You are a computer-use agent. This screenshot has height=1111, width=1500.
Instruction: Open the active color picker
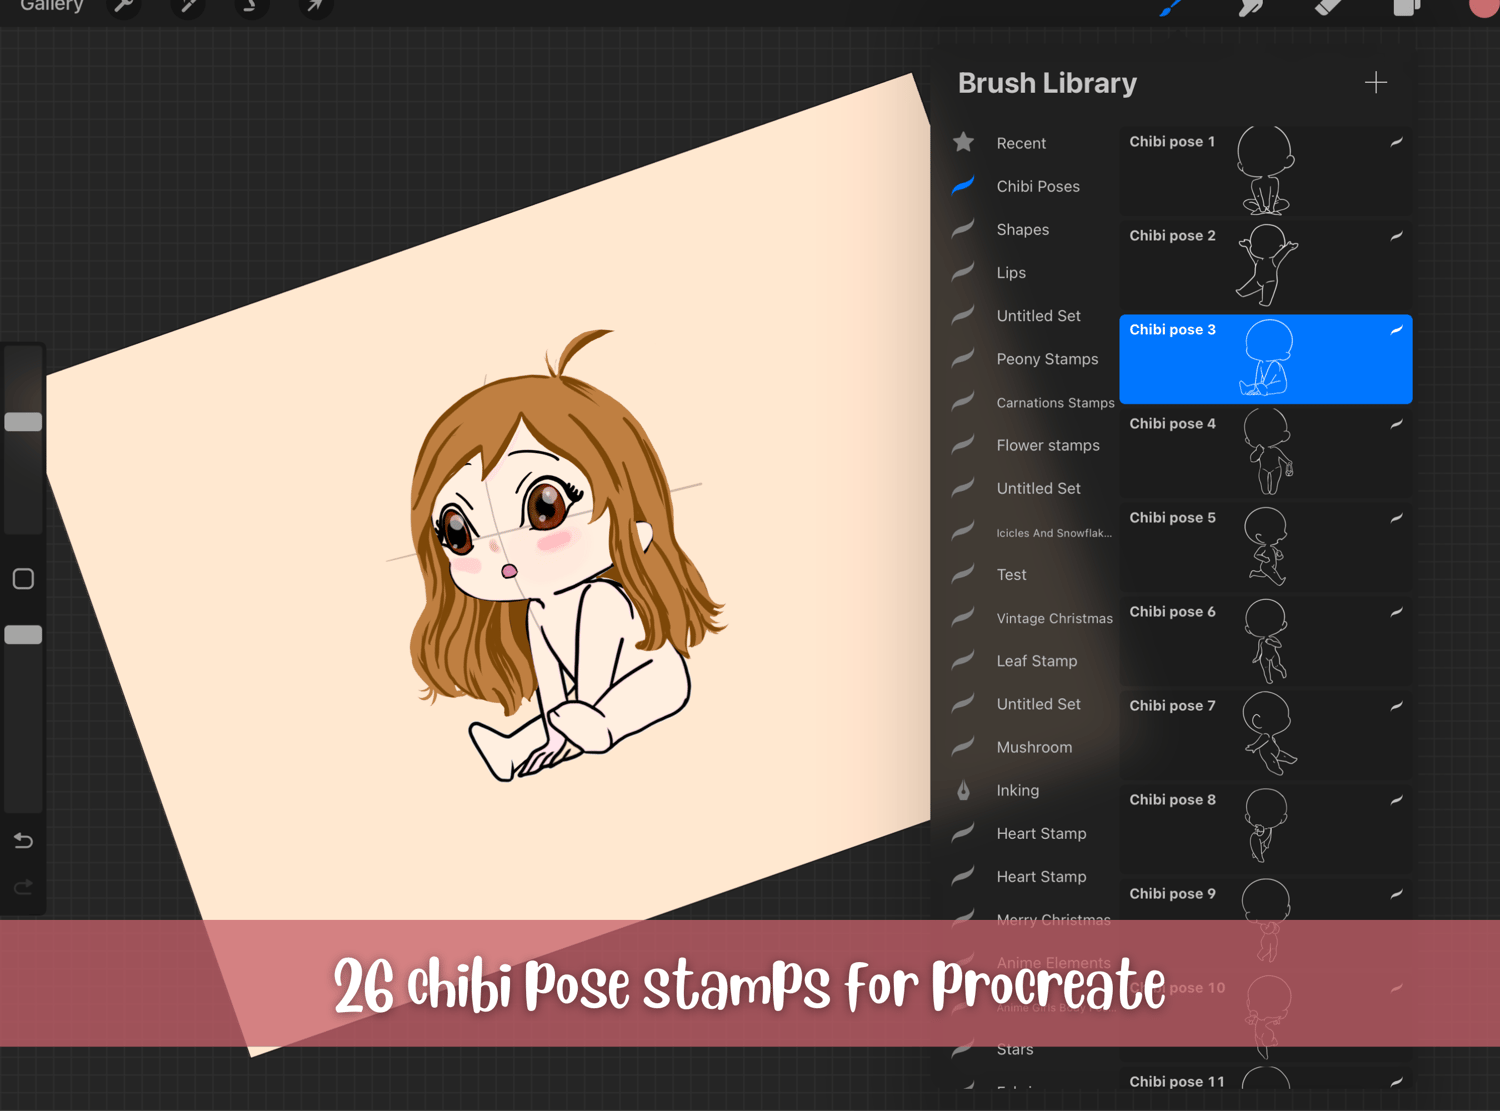coord(1484,6)
